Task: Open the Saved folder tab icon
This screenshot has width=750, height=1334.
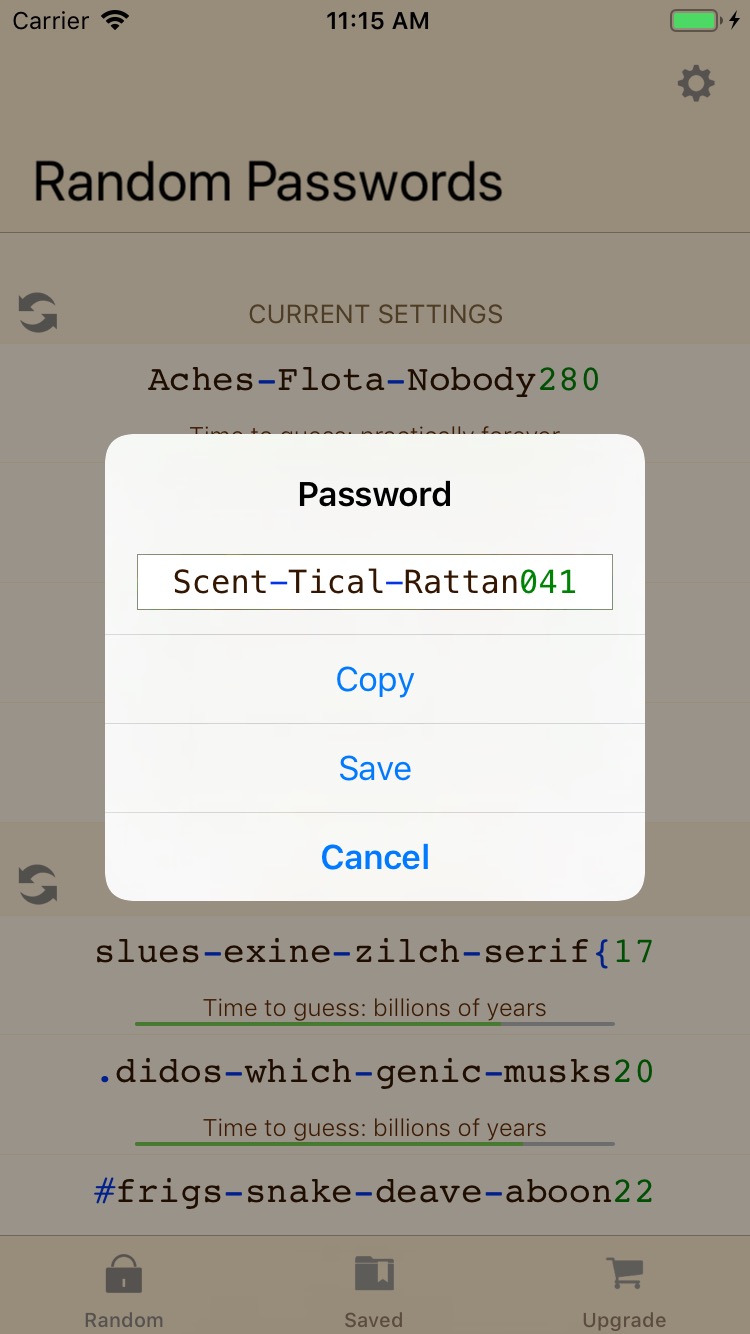Action: (374, 1274)
